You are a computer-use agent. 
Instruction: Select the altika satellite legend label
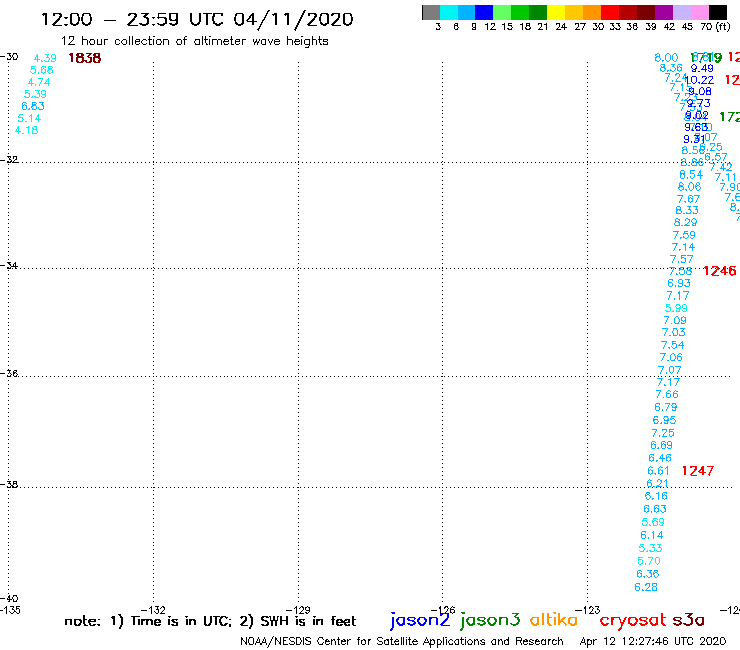pyautogui.click(x=554, y=620)
